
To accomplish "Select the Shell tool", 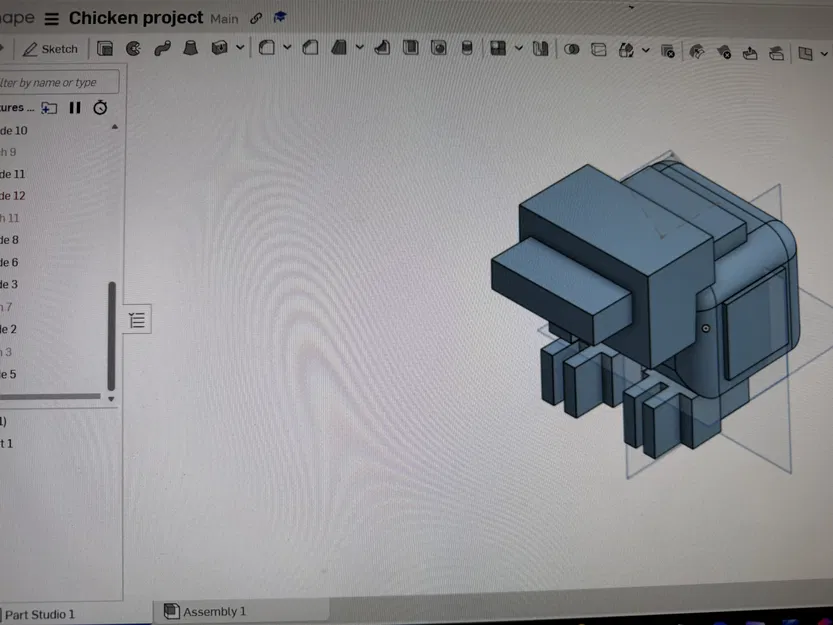I will click(412, 48).
